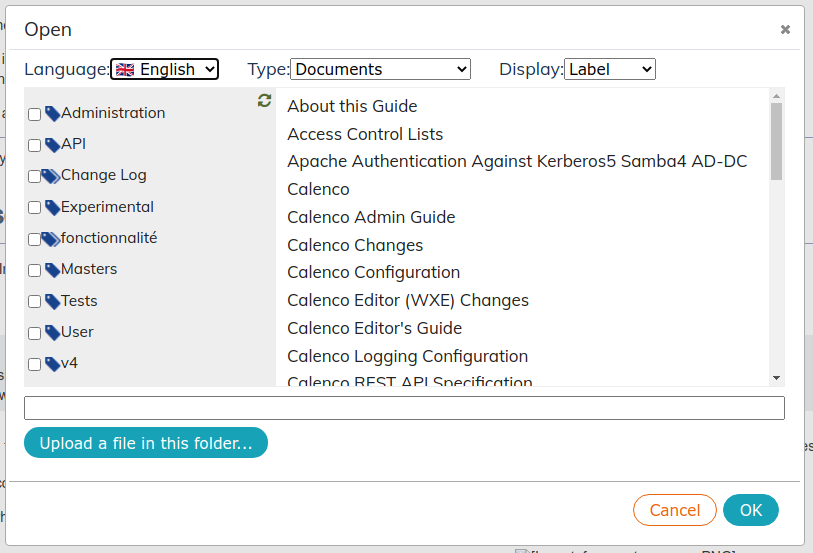Select 'About this Guide' document
This screenshot has height=553, width=813.
(x=352, y=106)
